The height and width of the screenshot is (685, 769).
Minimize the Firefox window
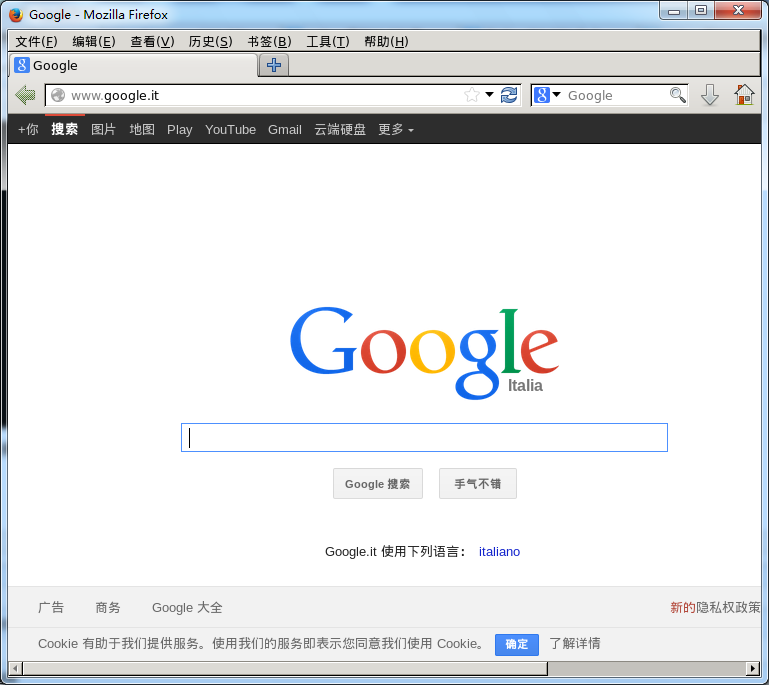[x=674, y=11]
